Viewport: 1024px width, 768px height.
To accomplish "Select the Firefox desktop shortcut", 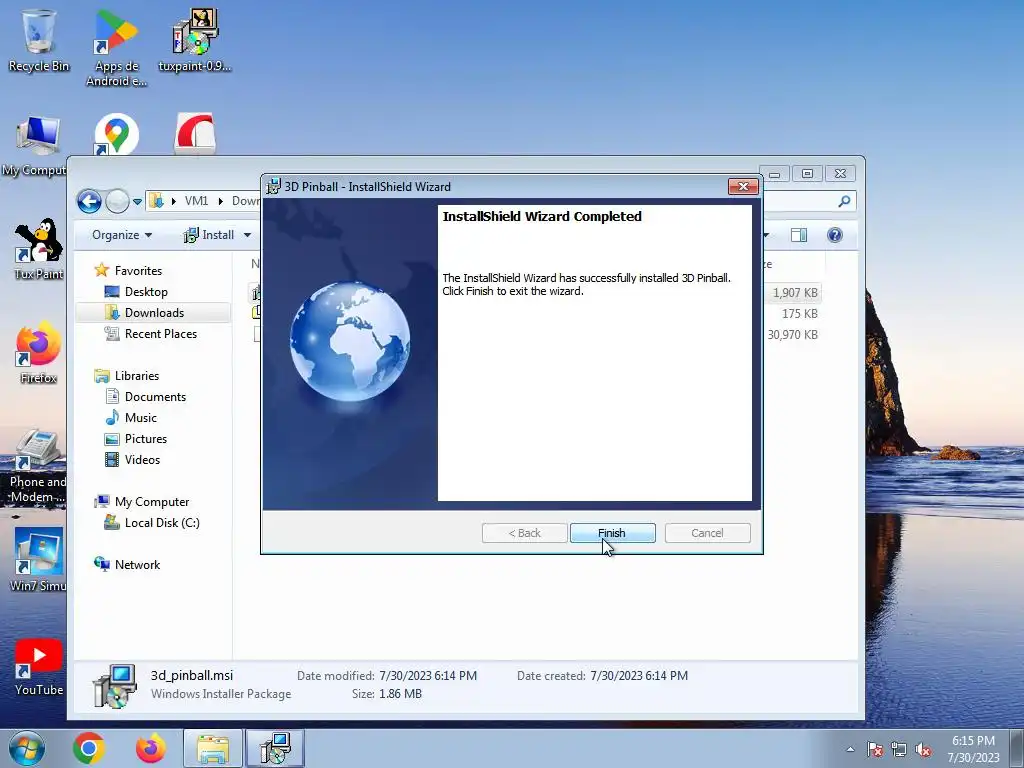I will pyautogui.click(x=39, y=353).
